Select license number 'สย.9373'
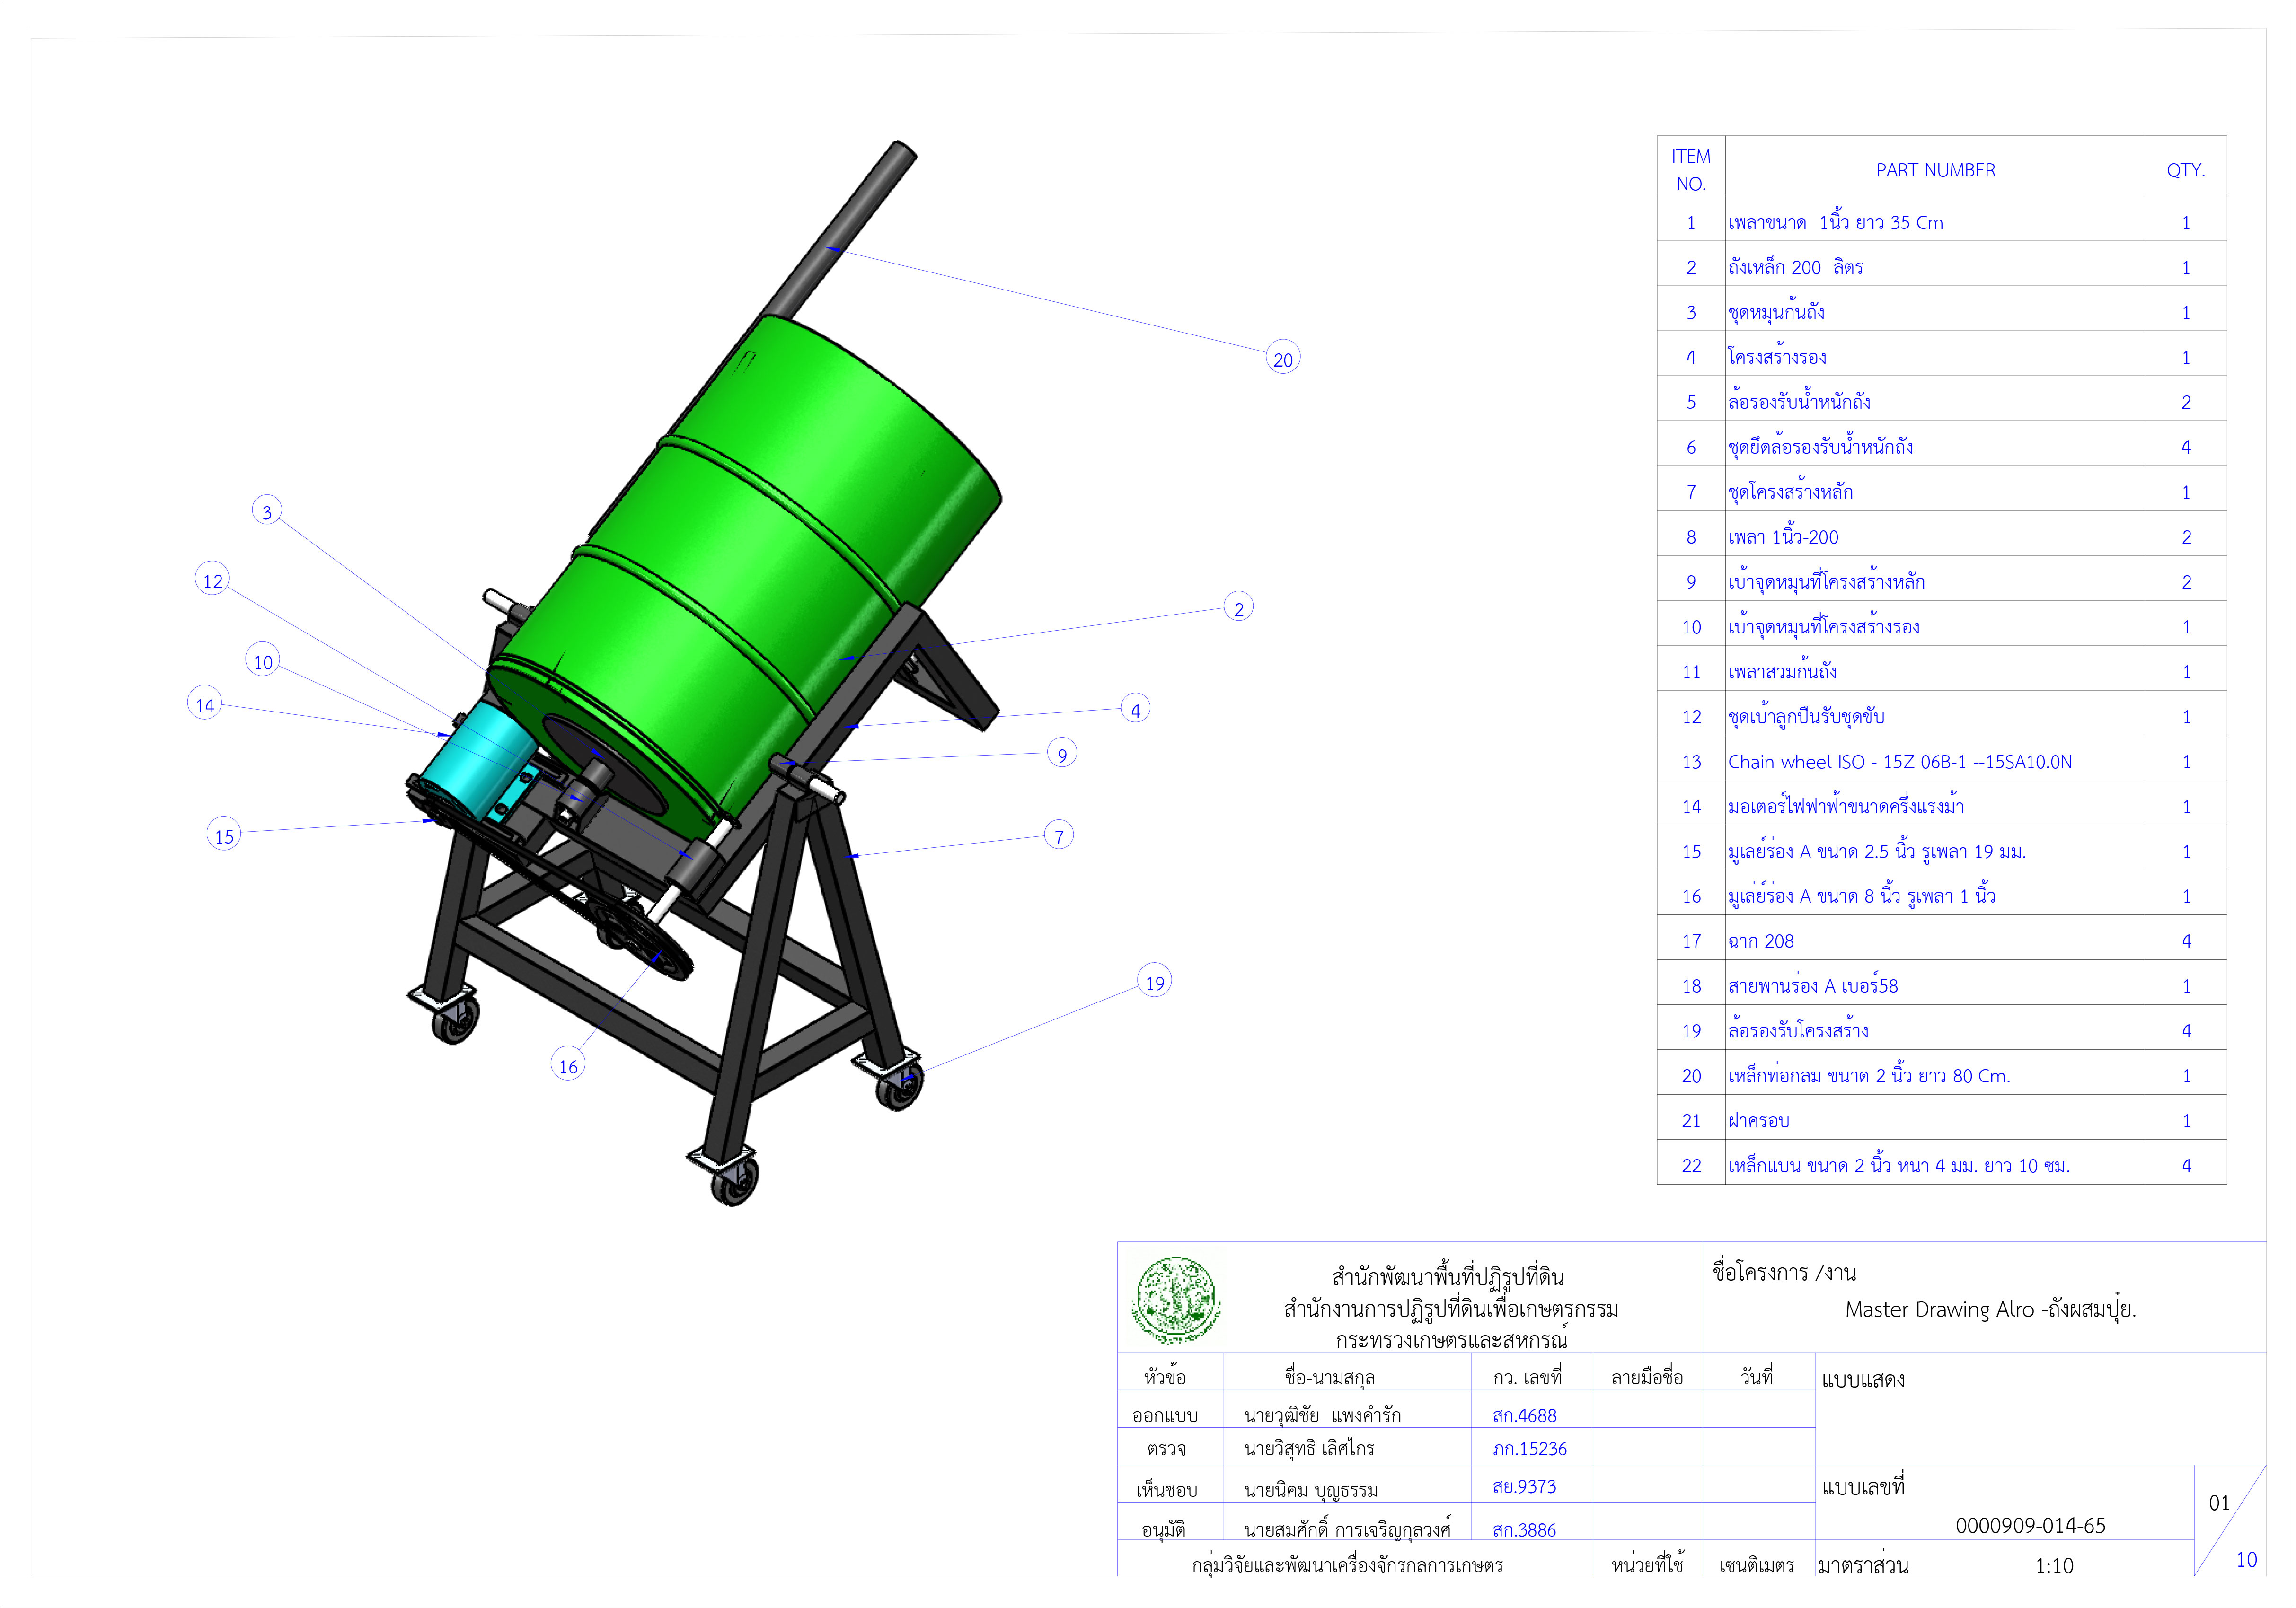2296x1608 pixels. [1524, 1487]
